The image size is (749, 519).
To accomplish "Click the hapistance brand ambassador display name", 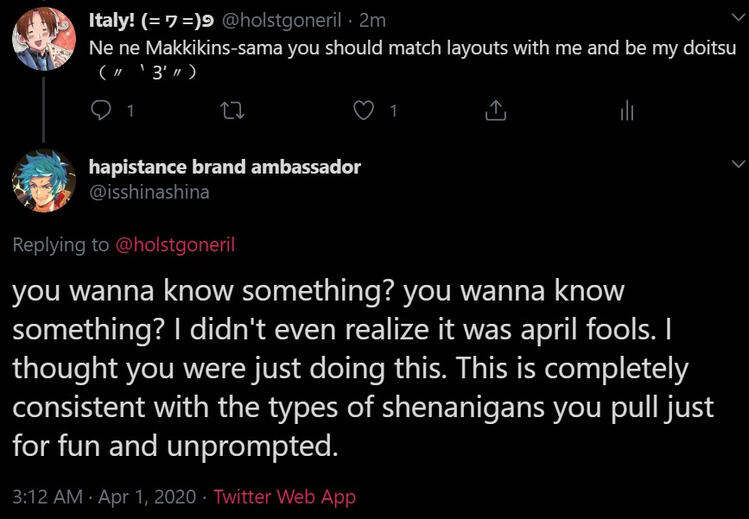I will coord(225,167).
